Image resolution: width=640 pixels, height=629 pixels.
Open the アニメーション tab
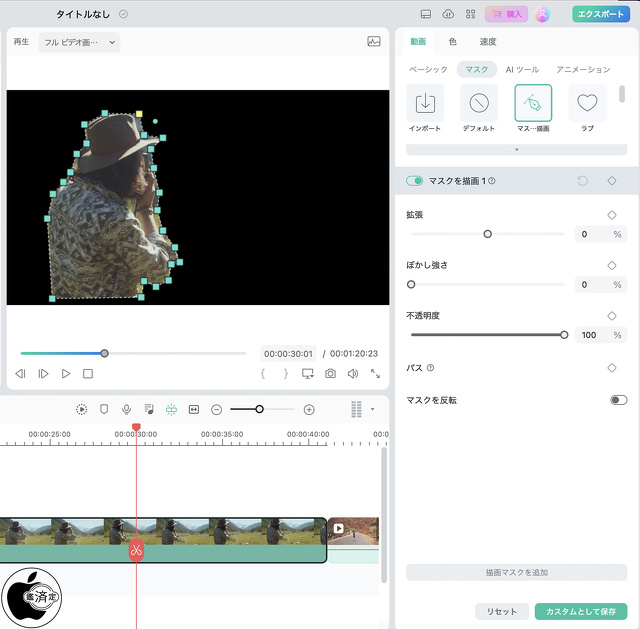[x=583, y=69]
